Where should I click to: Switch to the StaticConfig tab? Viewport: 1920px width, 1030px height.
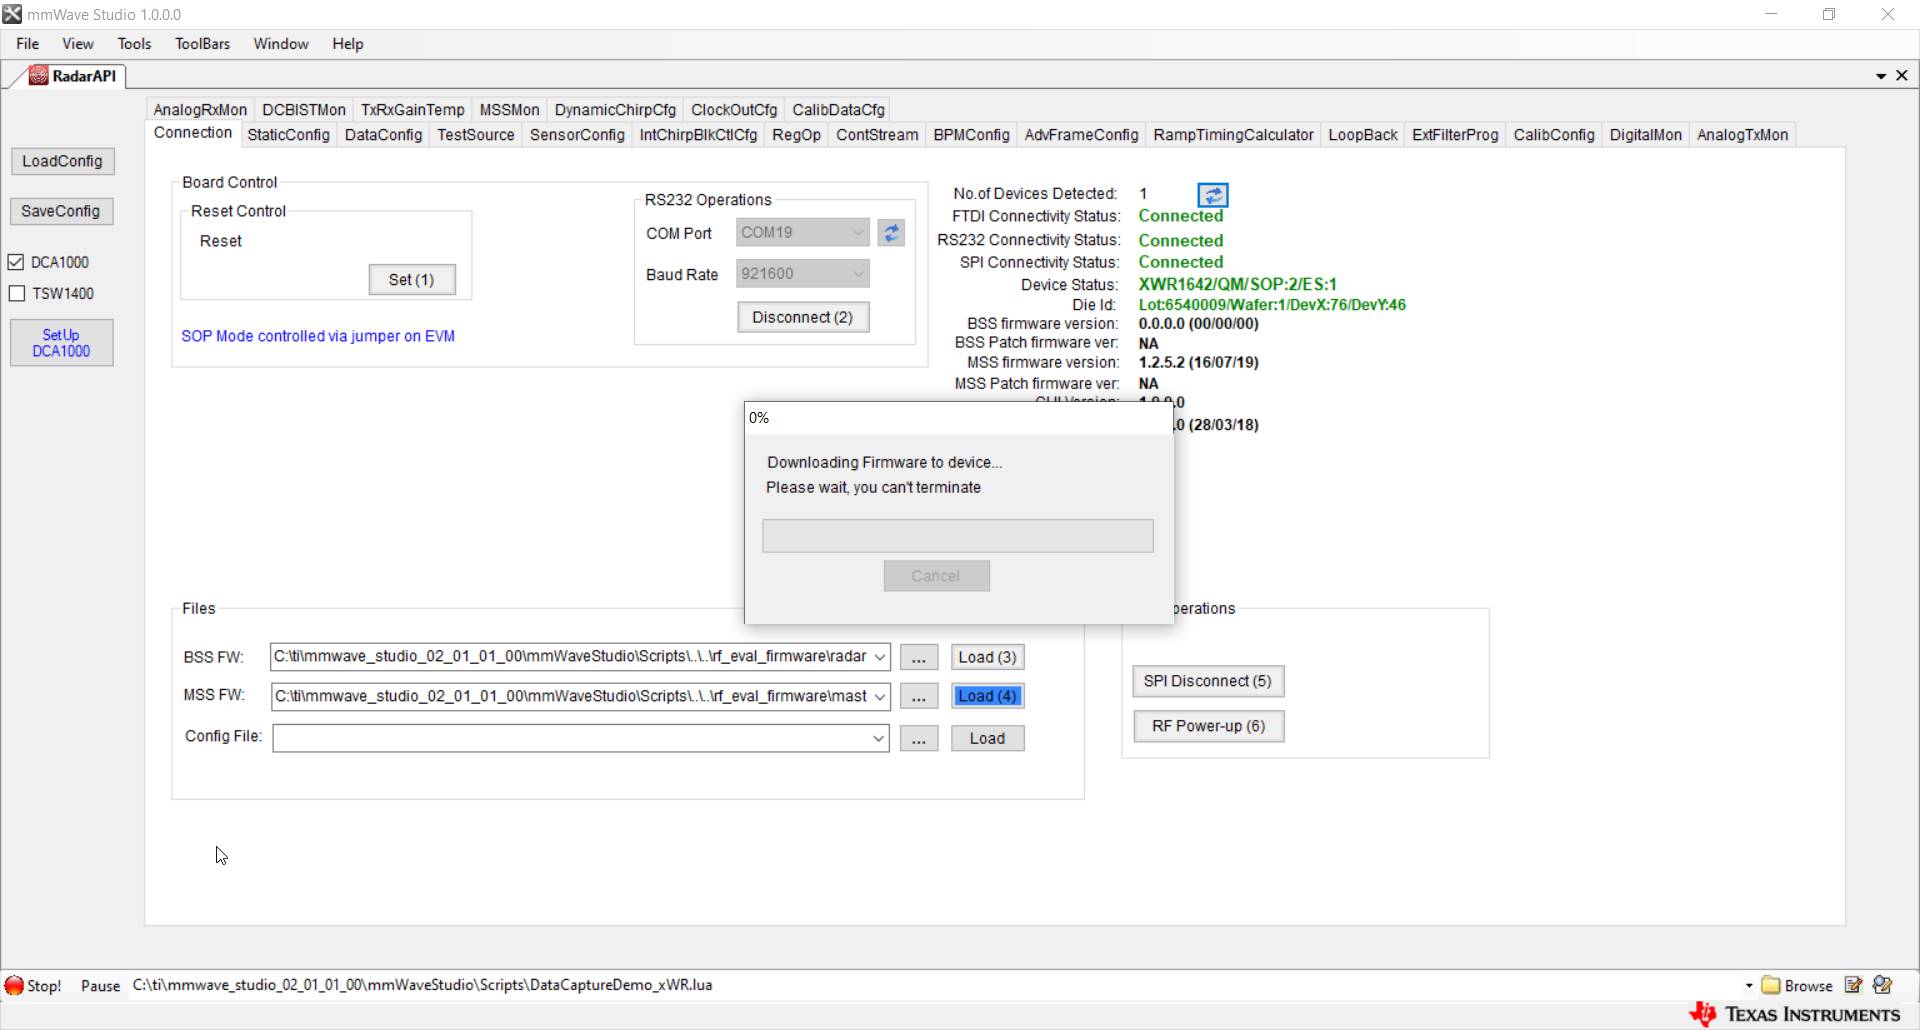point(288,135)
